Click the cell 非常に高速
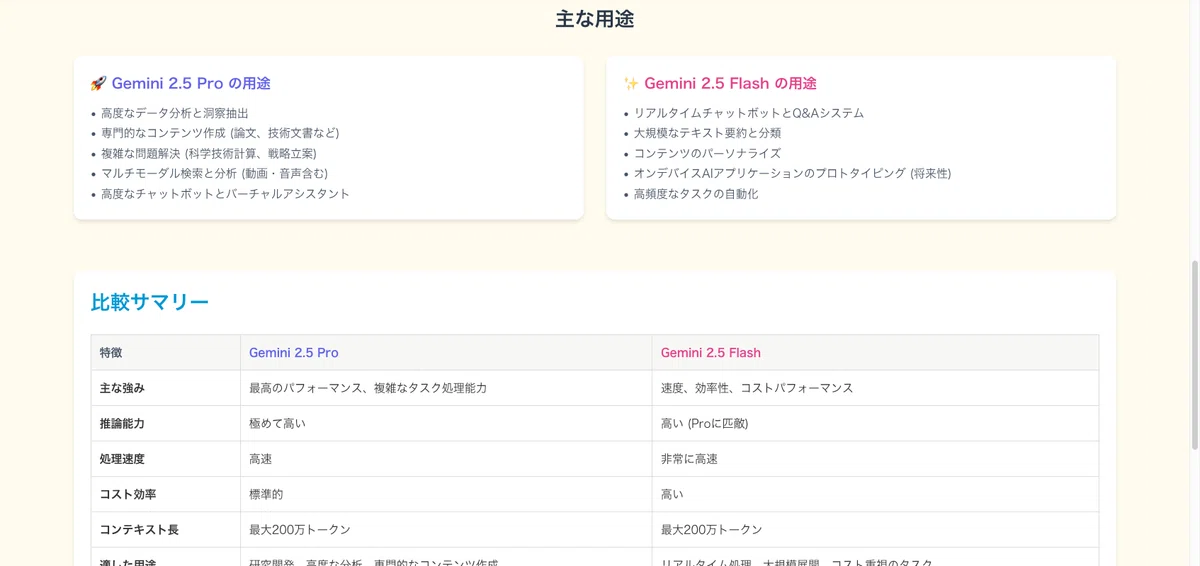This screenshot has width=1200, height=566. [x=875, y=459]
